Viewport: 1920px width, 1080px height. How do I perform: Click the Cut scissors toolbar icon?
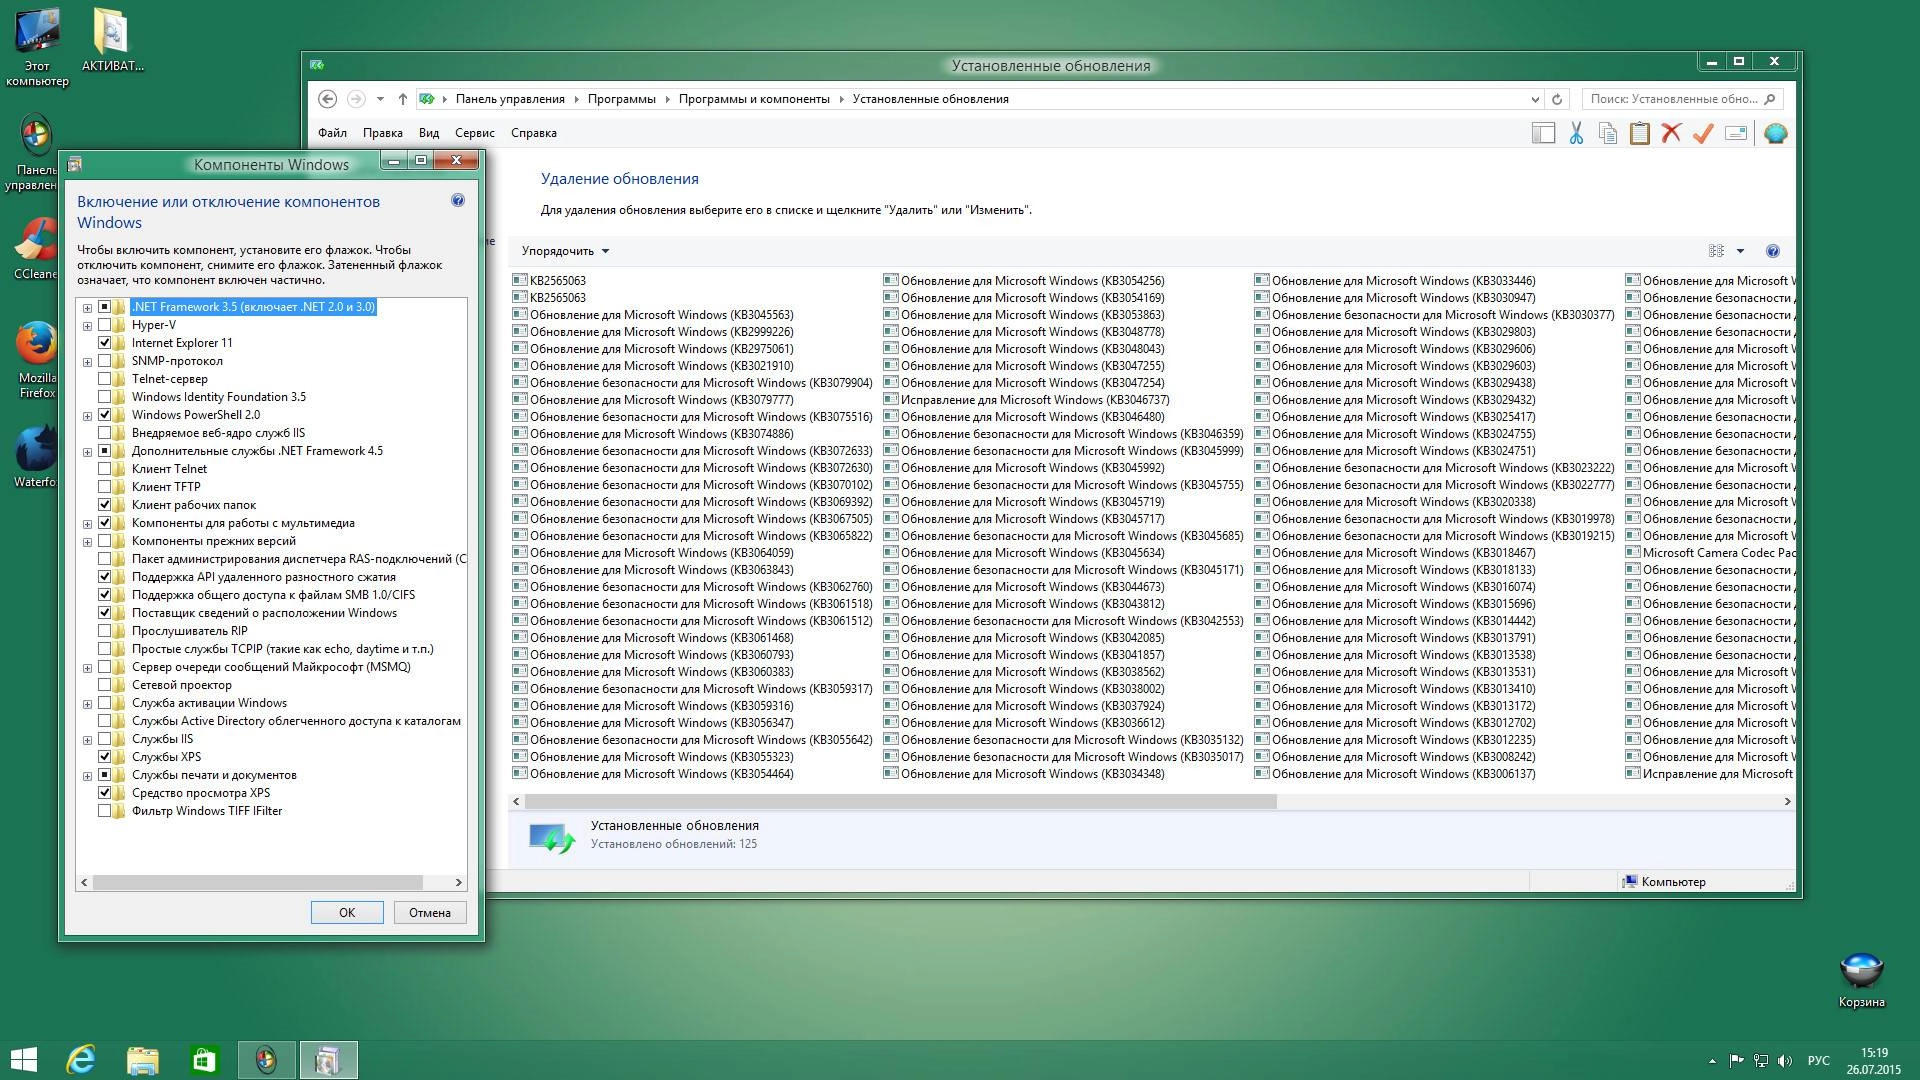pyautogui.click(x=1576, y=133)
